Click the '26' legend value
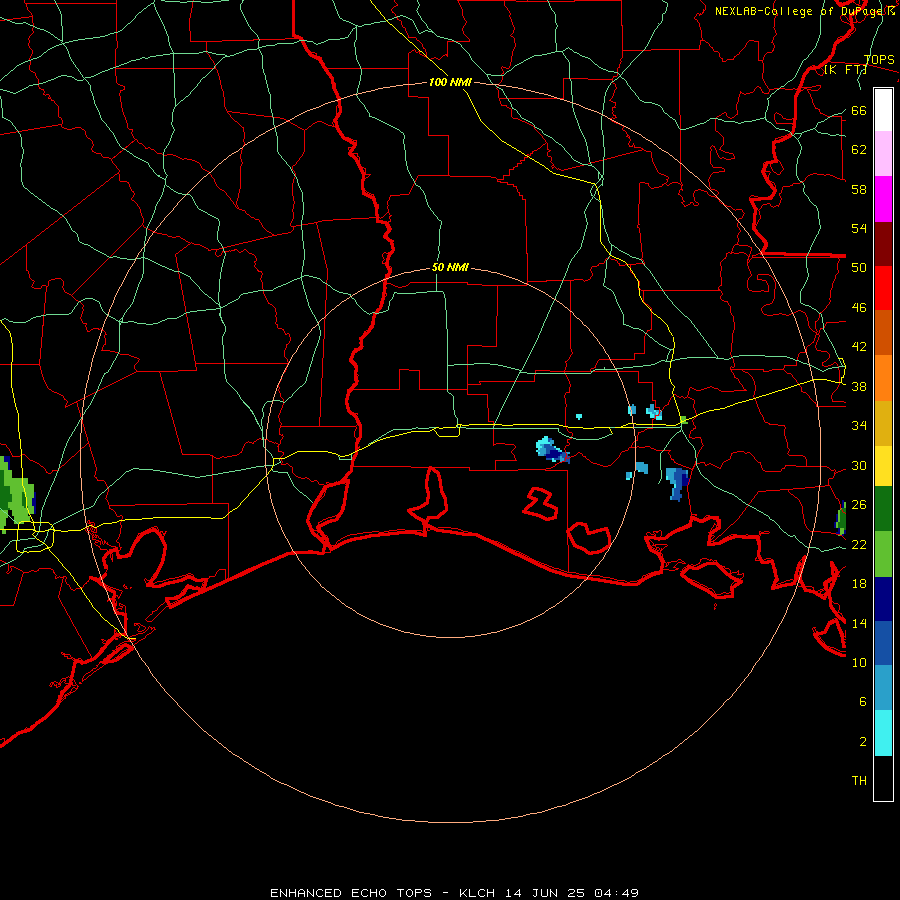This screenshot has height=900, width=900. 859,505
